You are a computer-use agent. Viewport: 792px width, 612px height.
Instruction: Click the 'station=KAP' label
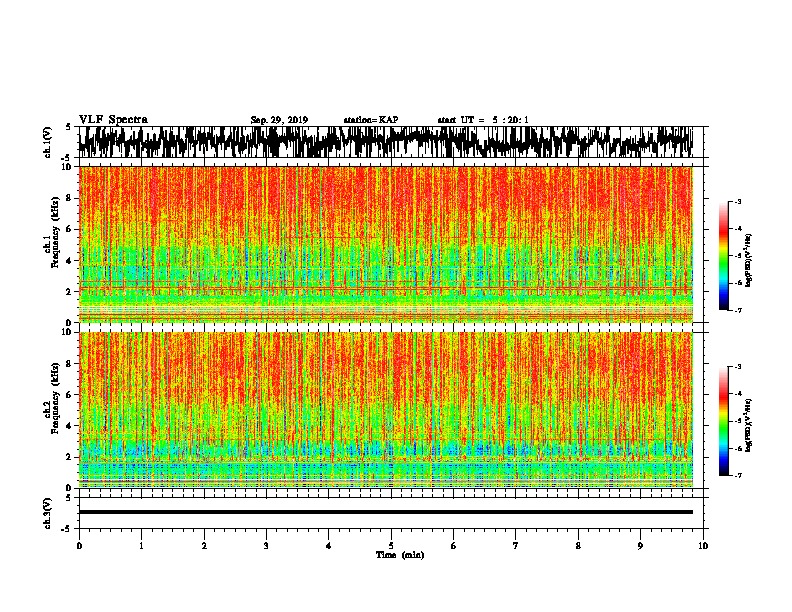(x=371, y=120)
